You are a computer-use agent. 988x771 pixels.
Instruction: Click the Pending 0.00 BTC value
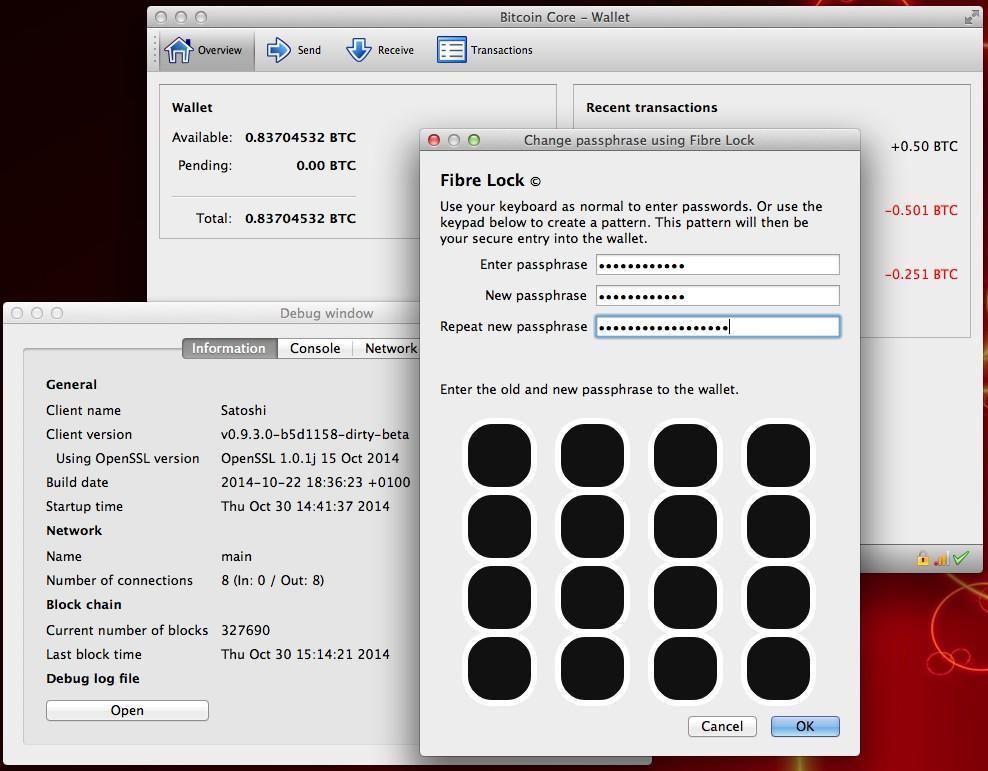(326, 166)
